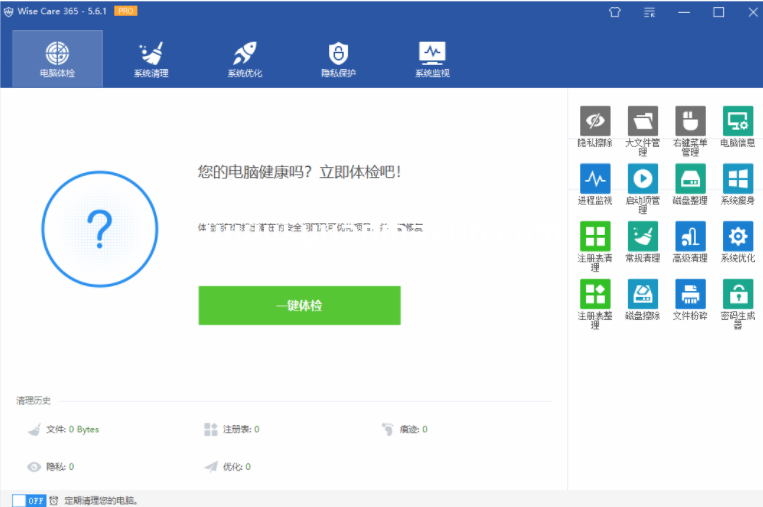Open the 注册表整理 registry defrag tool
Image resolution: width=763 pixels, height=507 pixels.
click(595, 304)
